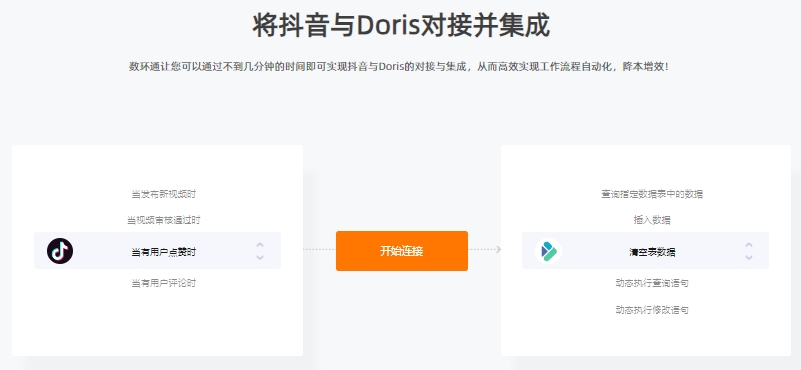Screen dimensions: 801x370
Task: Click the orange 开始连接 button
Action: (402, 251)
